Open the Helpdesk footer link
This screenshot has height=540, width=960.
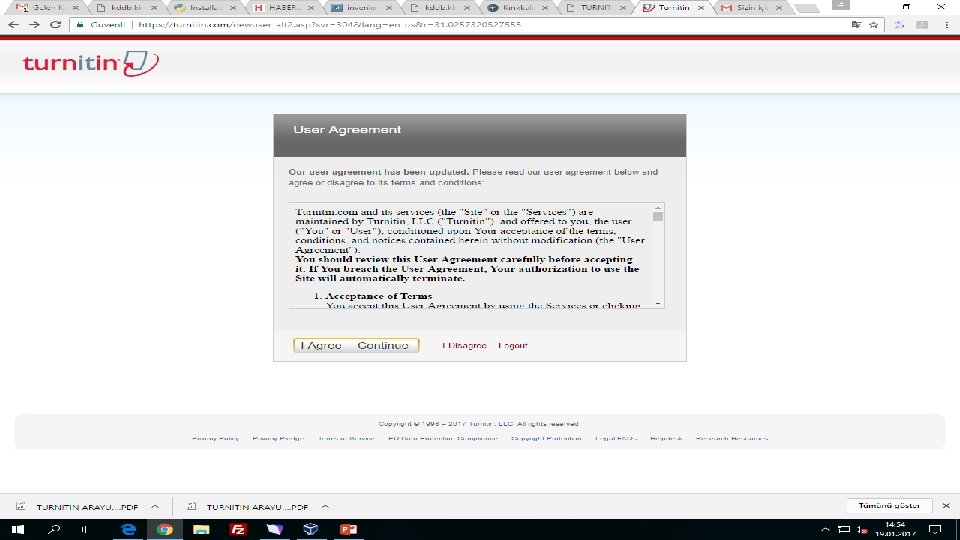coord(666,438)
